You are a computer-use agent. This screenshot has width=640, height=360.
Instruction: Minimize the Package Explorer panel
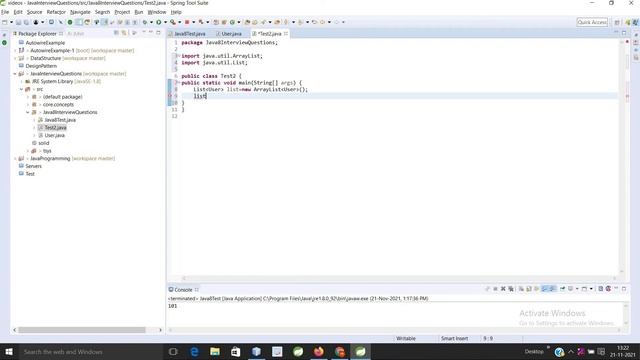pos(151,33)
